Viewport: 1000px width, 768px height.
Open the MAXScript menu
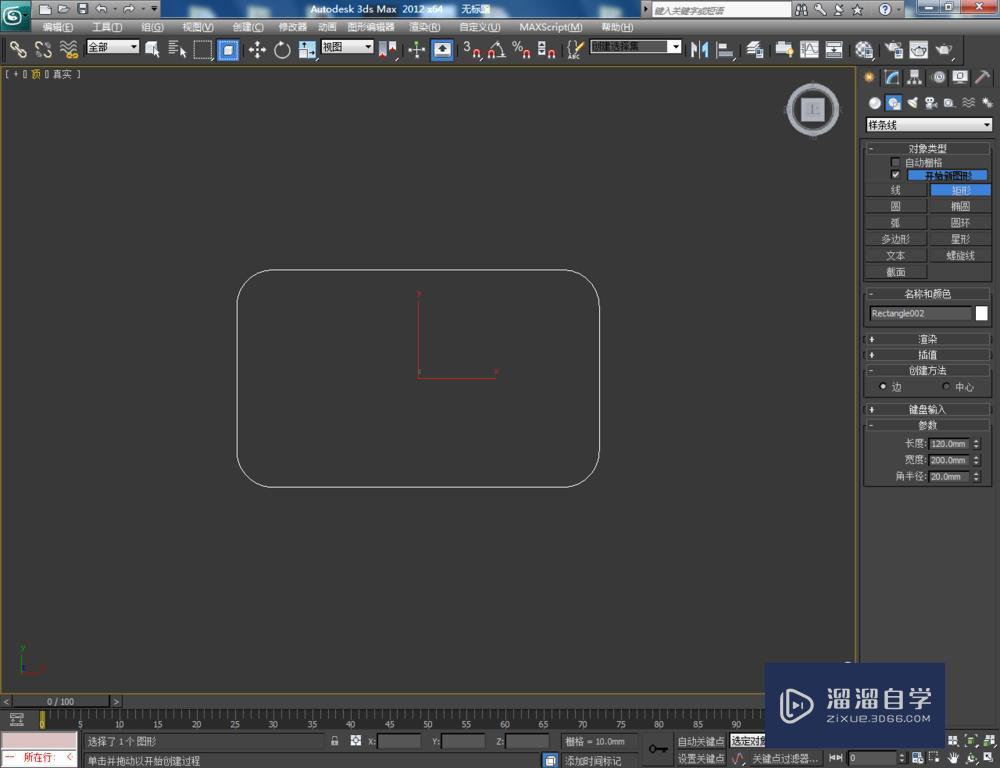point(548,26)
